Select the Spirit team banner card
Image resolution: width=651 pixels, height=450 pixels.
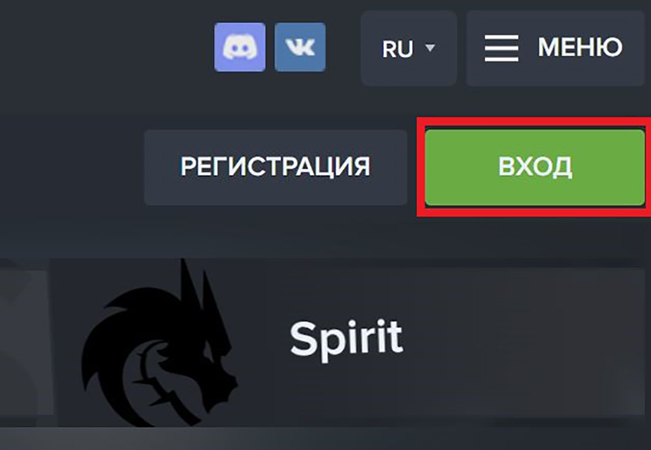(347, 341)
